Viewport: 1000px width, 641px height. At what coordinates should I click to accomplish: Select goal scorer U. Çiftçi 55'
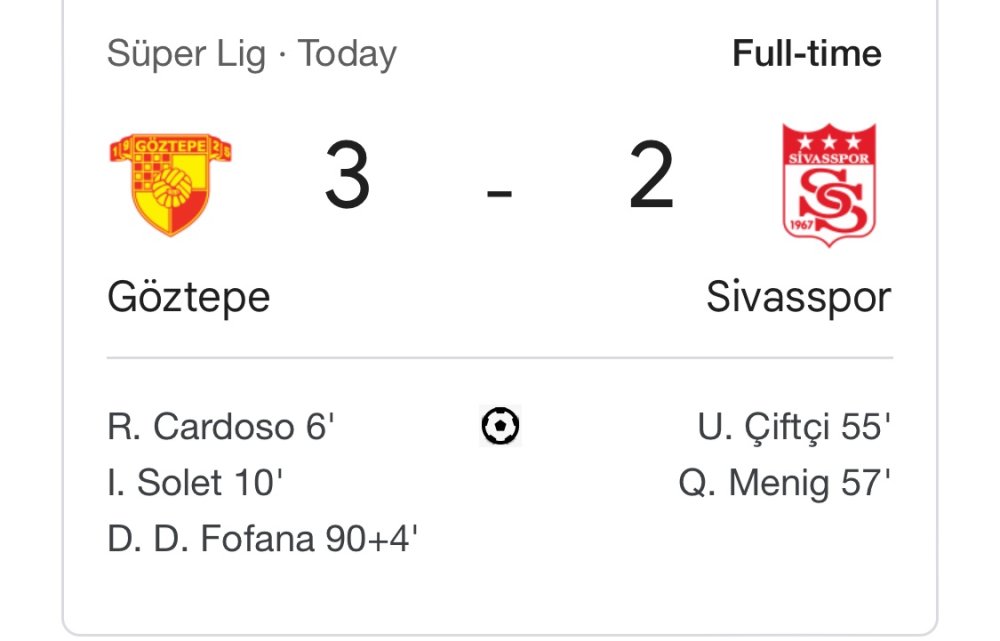click(794, 428)
